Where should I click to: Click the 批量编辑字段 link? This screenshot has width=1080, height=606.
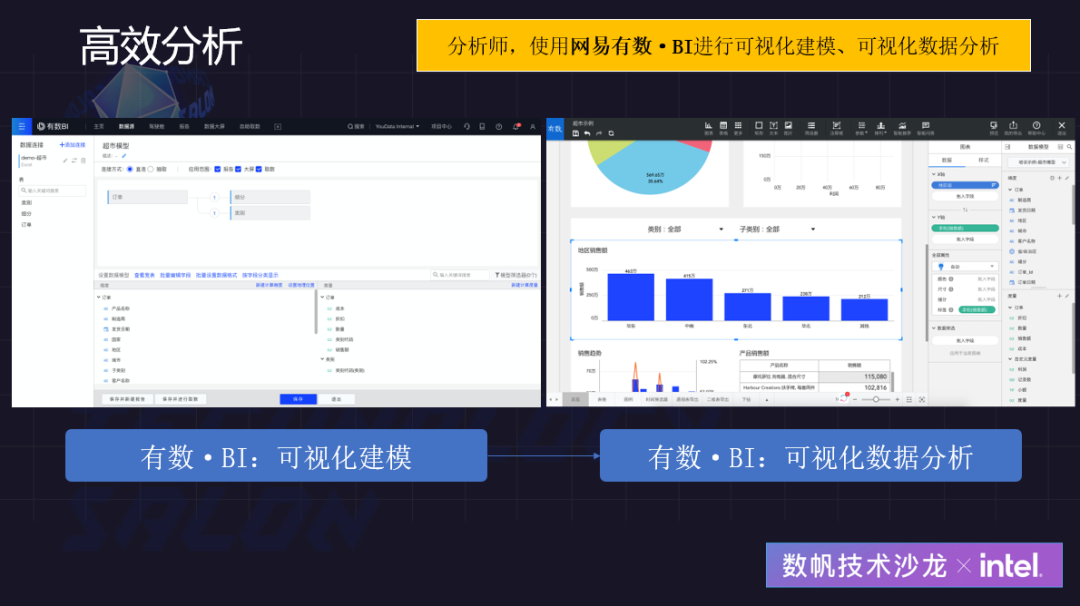[x=176, y=275]
